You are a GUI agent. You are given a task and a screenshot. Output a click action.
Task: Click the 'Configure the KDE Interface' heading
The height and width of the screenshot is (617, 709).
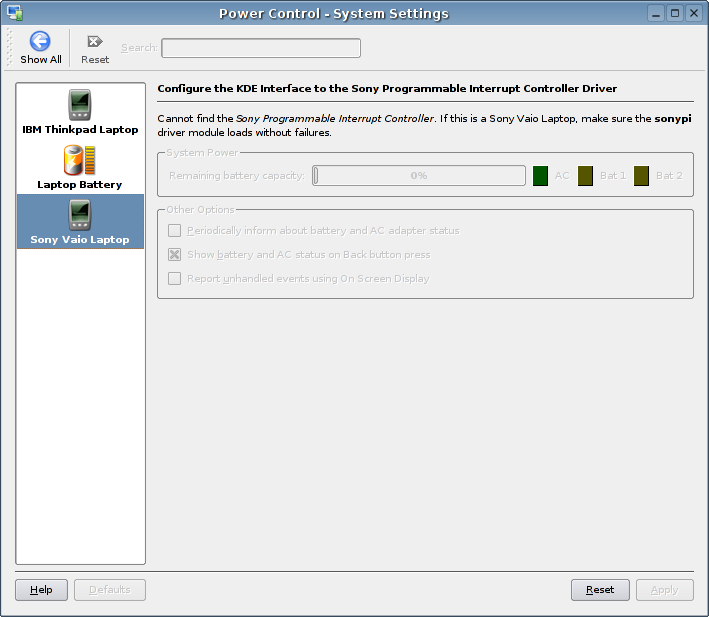click(387, 88)
